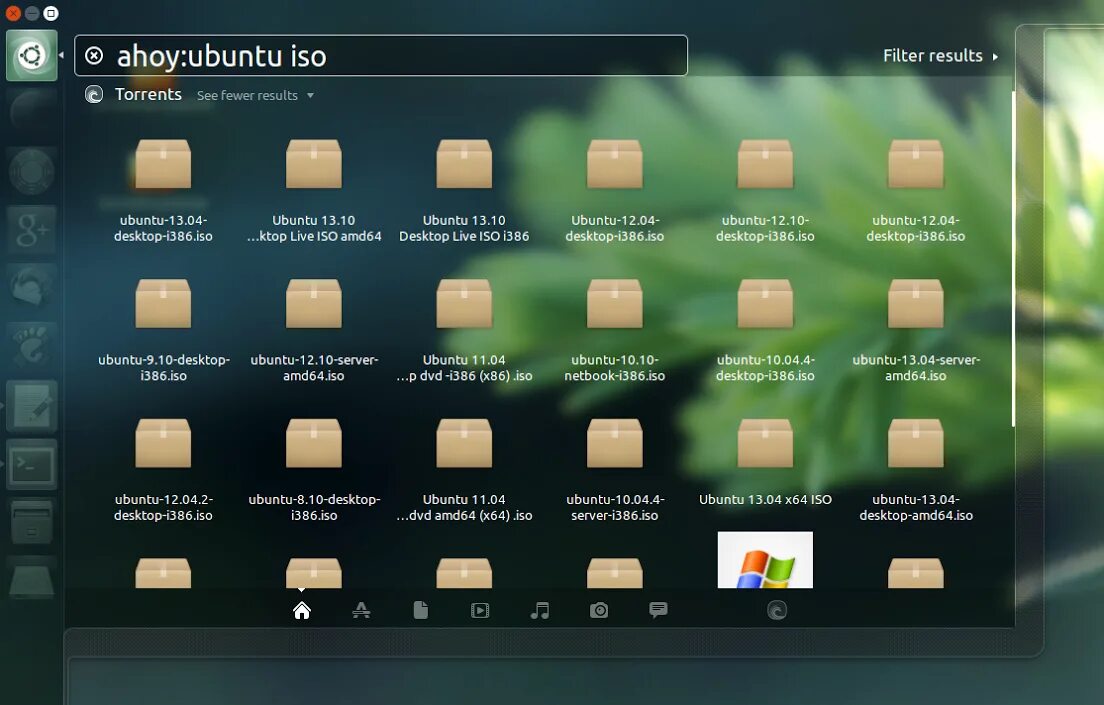The height and width of the screenshot is (705, 1104).
Task: Select ubuntu-8.10-desktop-i386.iso result
Action: (314, 469)
